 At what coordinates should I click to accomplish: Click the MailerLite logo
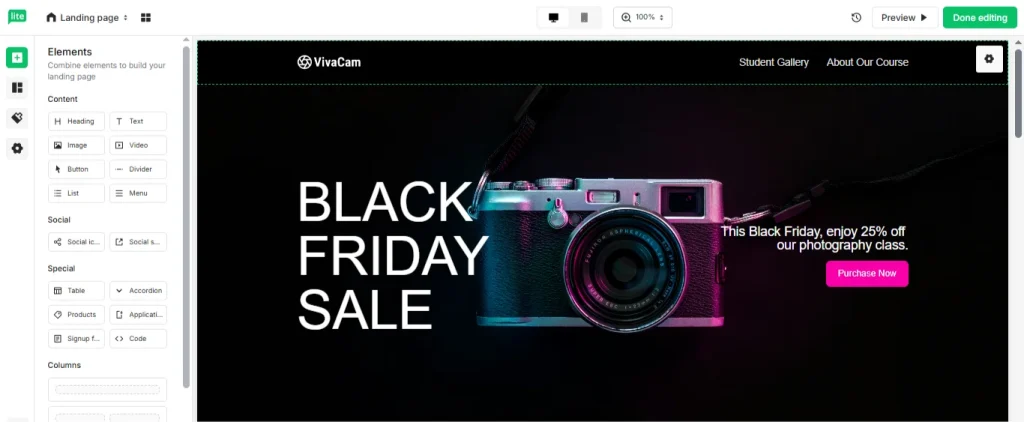point(17,17)
